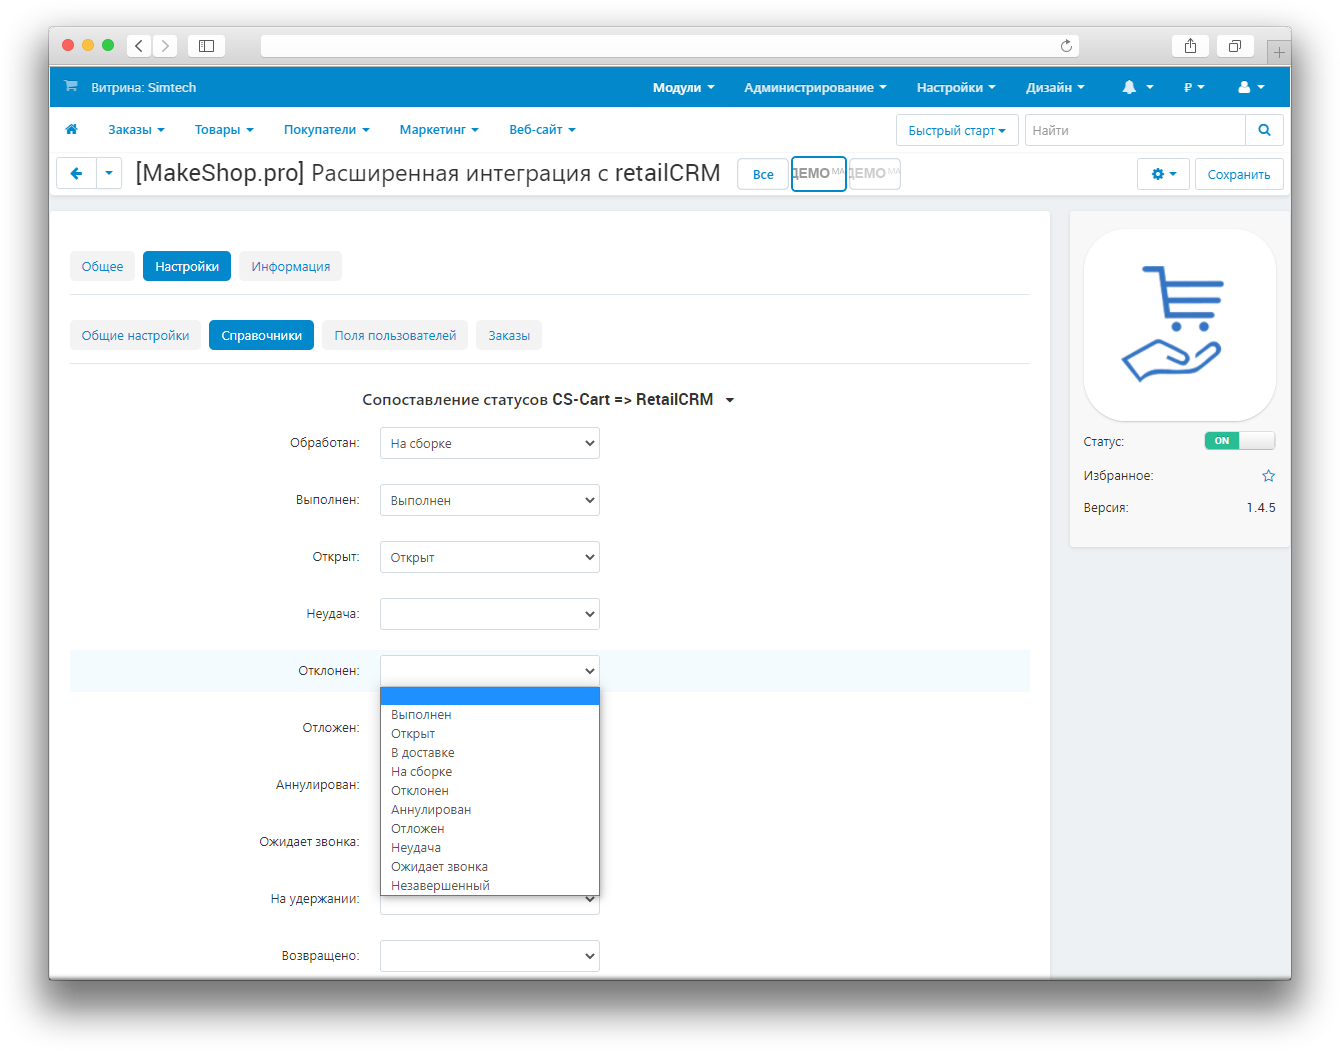Image resolution: width=1340 pixels, height=1051 pixels.
Task: Click the search magnifier icon
Action: 1264,130
